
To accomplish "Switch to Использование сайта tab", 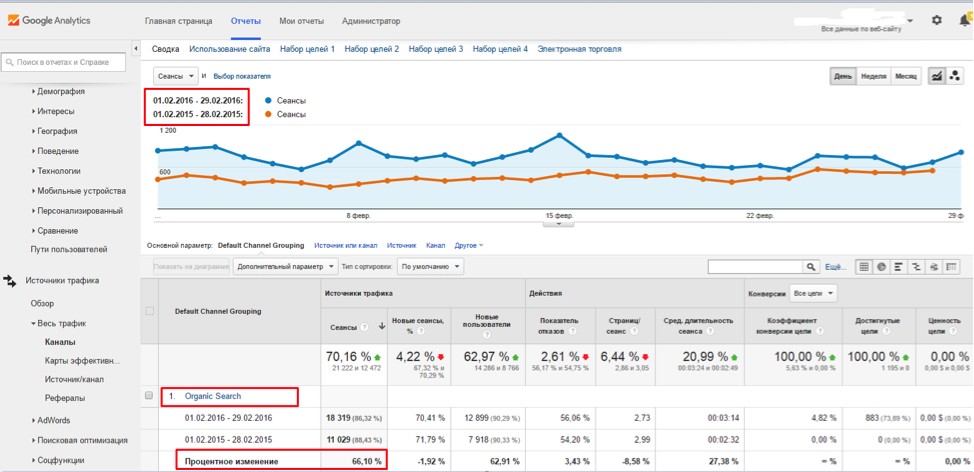I will [230, 49].
